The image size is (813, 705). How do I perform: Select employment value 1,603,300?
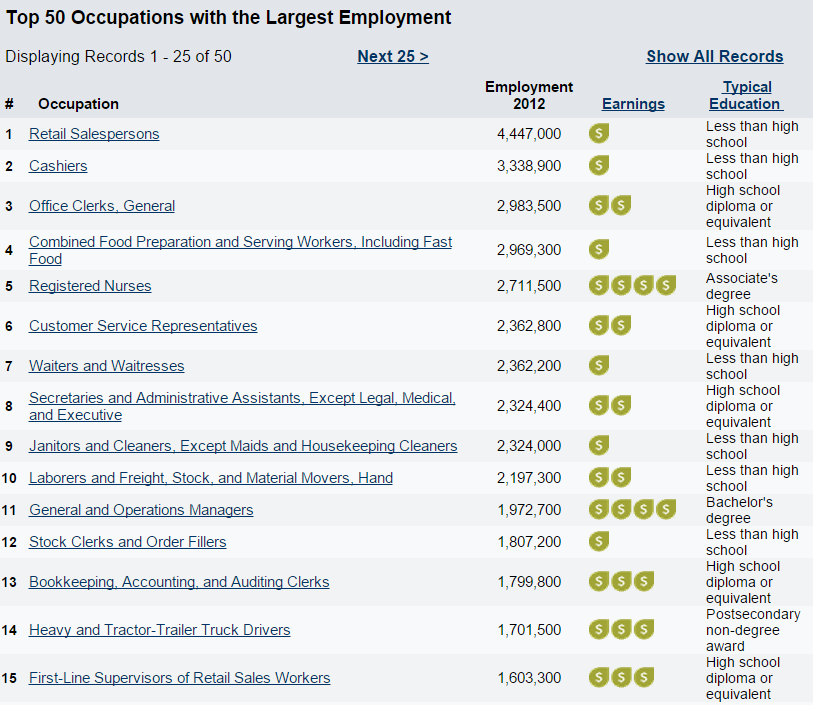[529, 678]
